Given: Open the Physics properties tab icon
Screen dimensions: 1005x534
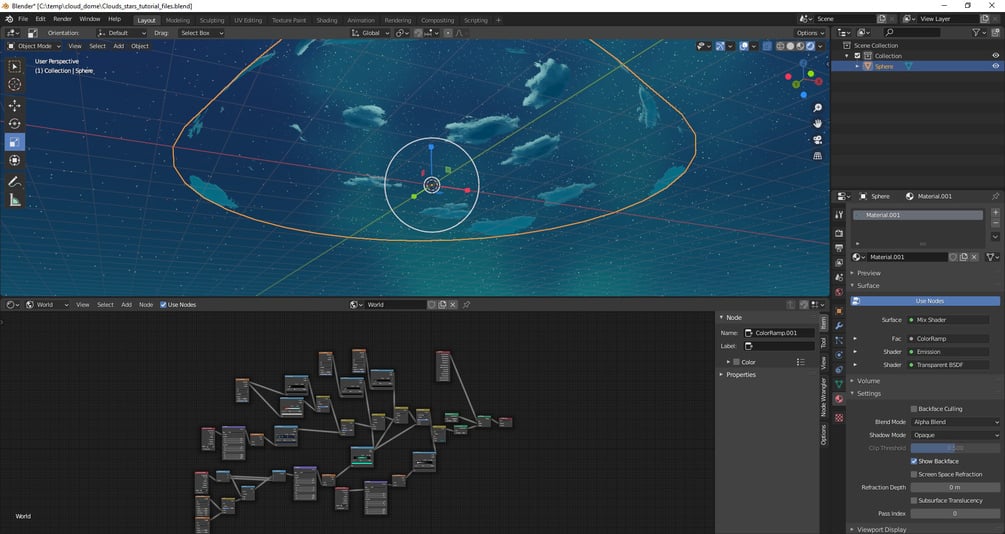Looking at the screenshot, I should 838,355.
